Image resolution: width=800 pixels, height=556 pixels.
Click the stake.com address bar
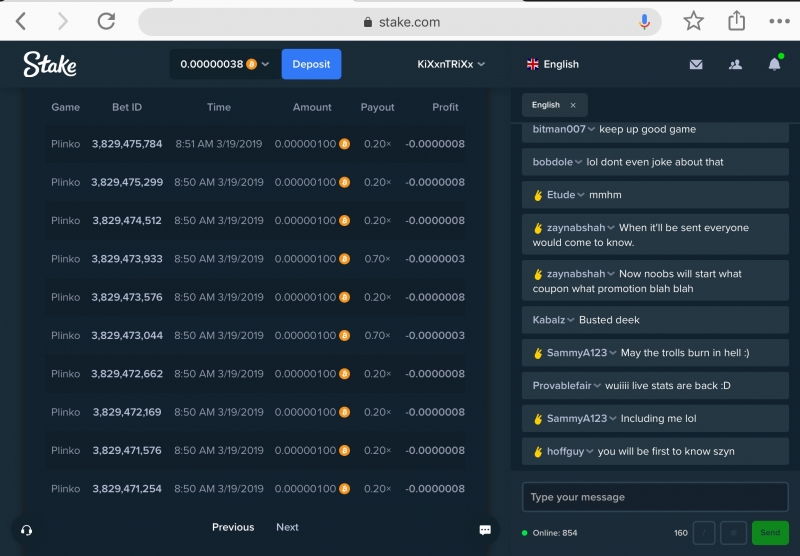tap(400, 22)
